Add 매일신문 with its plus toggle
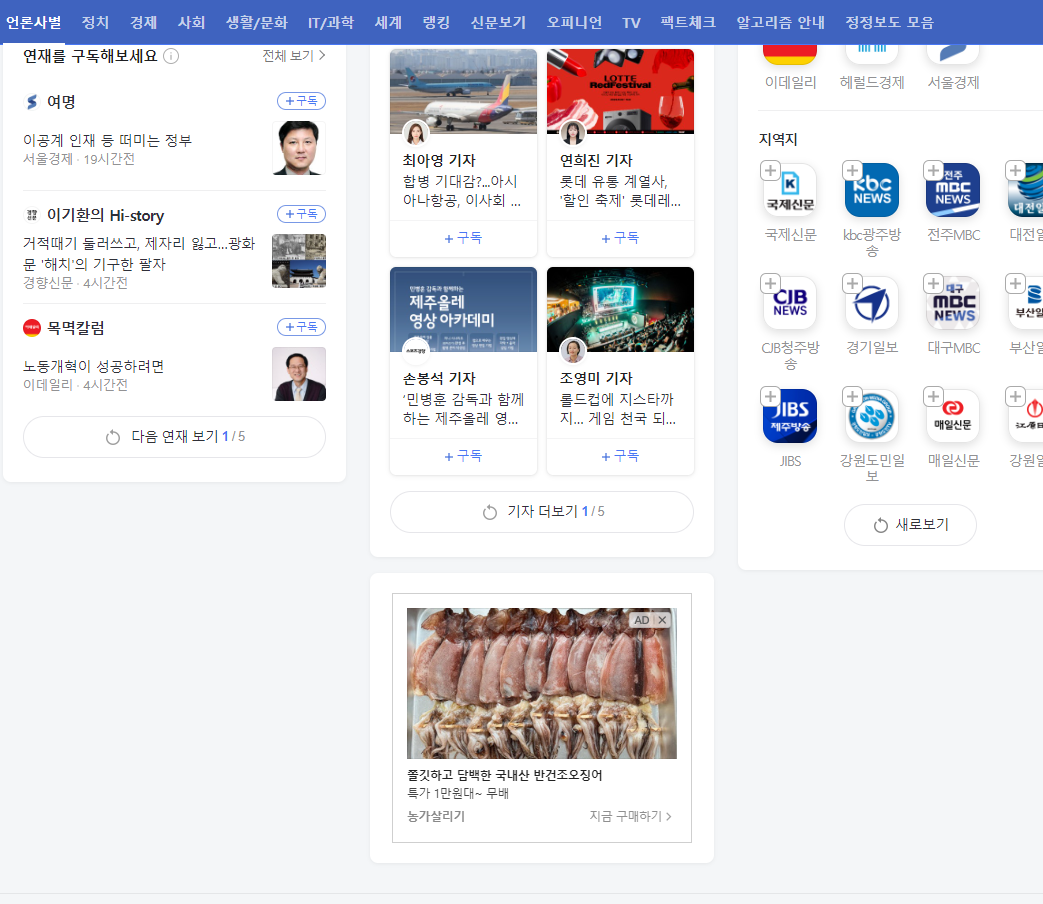Screen dimensions: 1043x904 point(933,396)
